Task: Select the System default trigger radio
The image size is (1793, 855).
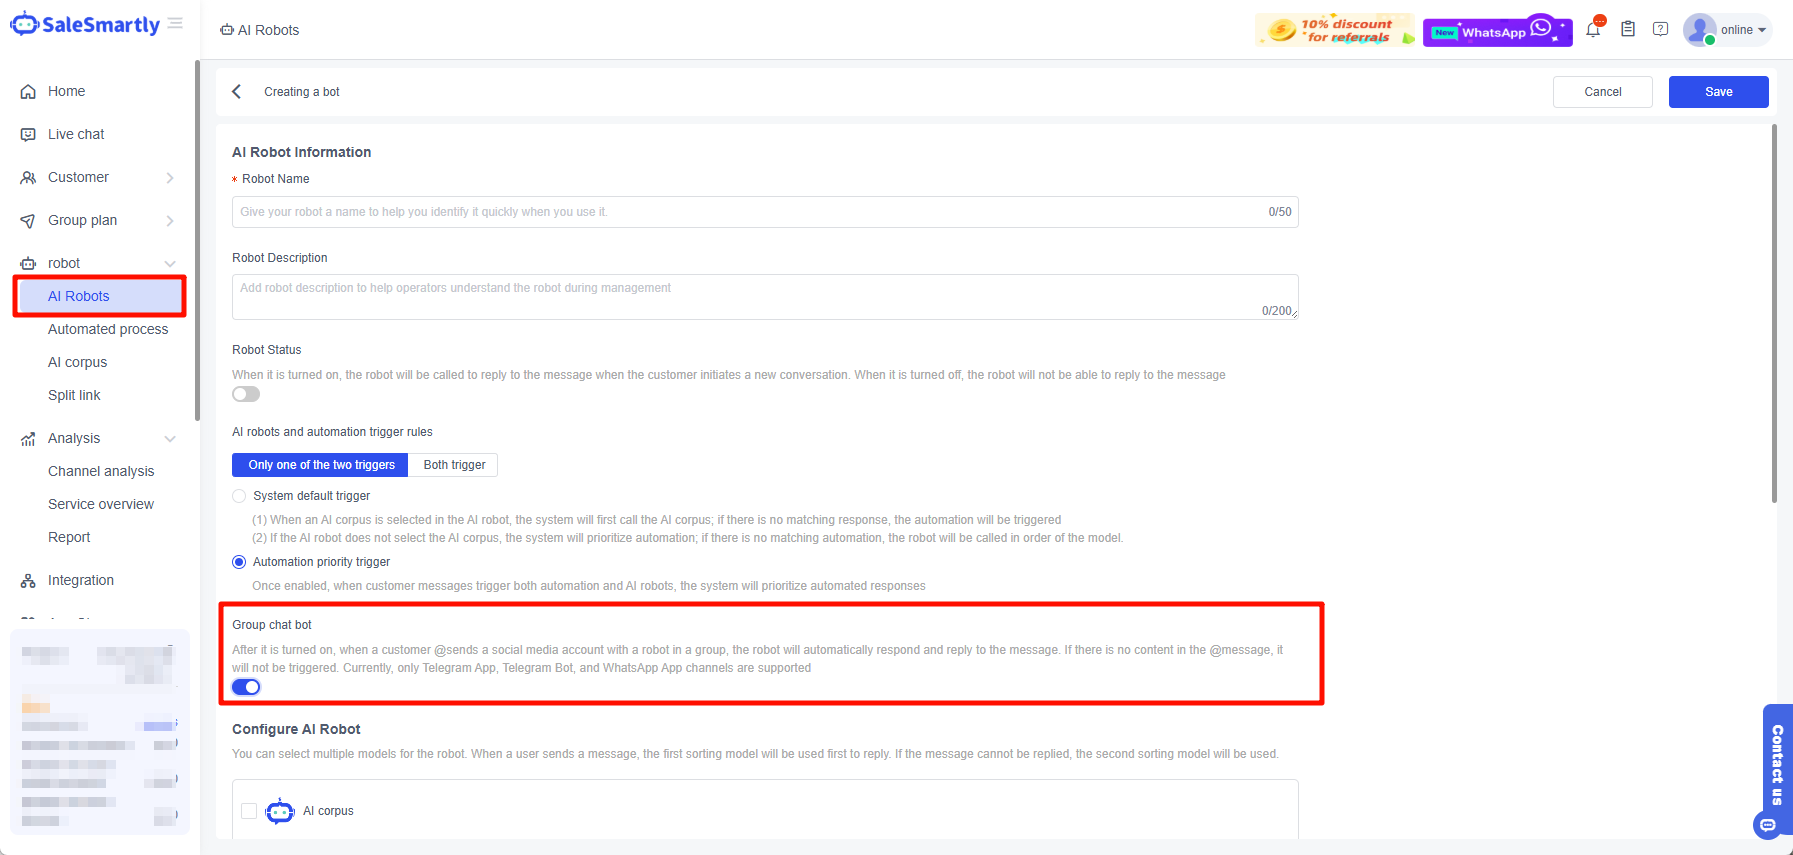Action: (239, 496)
